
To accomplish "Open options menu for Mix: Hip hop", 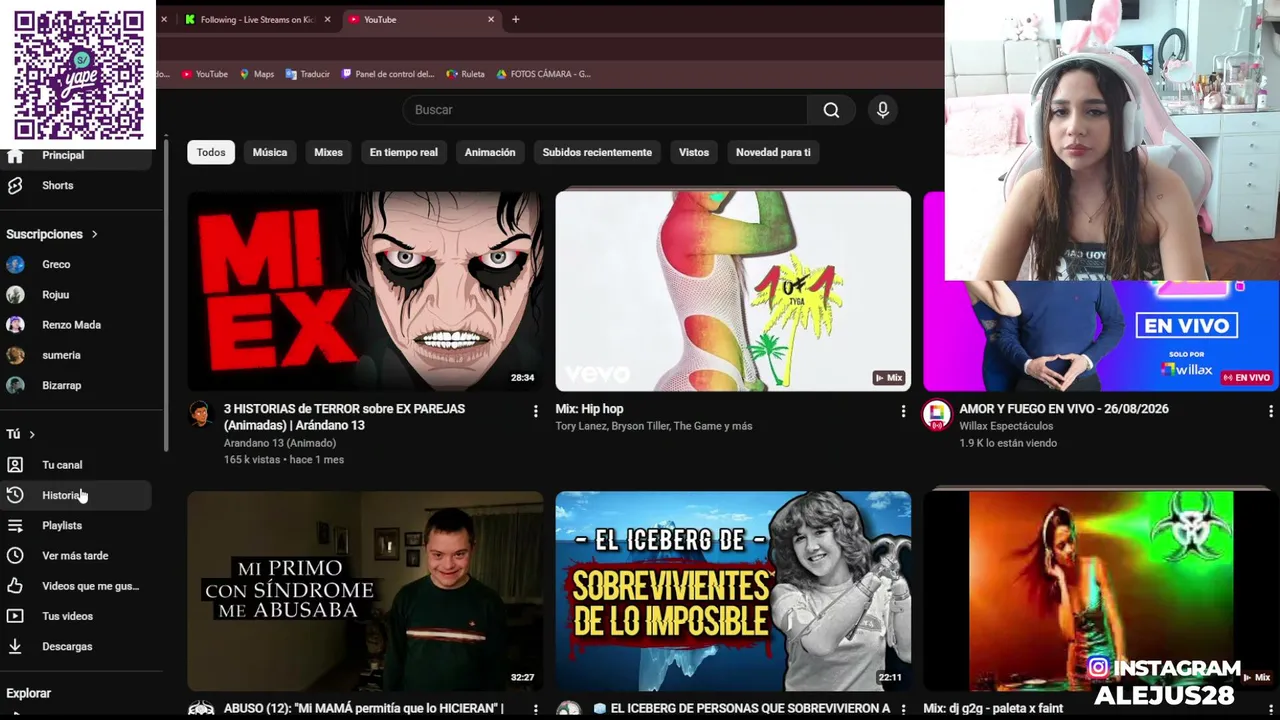I will [x=903, y=411].
